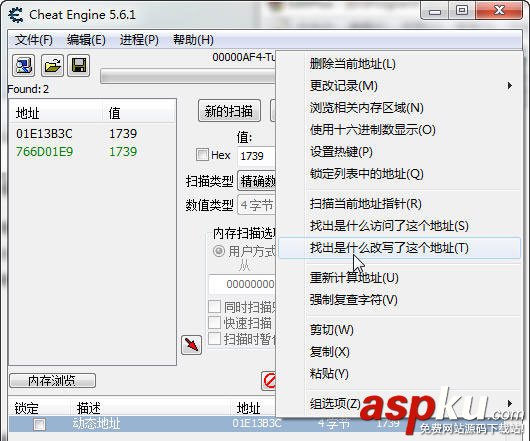Maximize the Cheat Engine window

coord(462,11)
